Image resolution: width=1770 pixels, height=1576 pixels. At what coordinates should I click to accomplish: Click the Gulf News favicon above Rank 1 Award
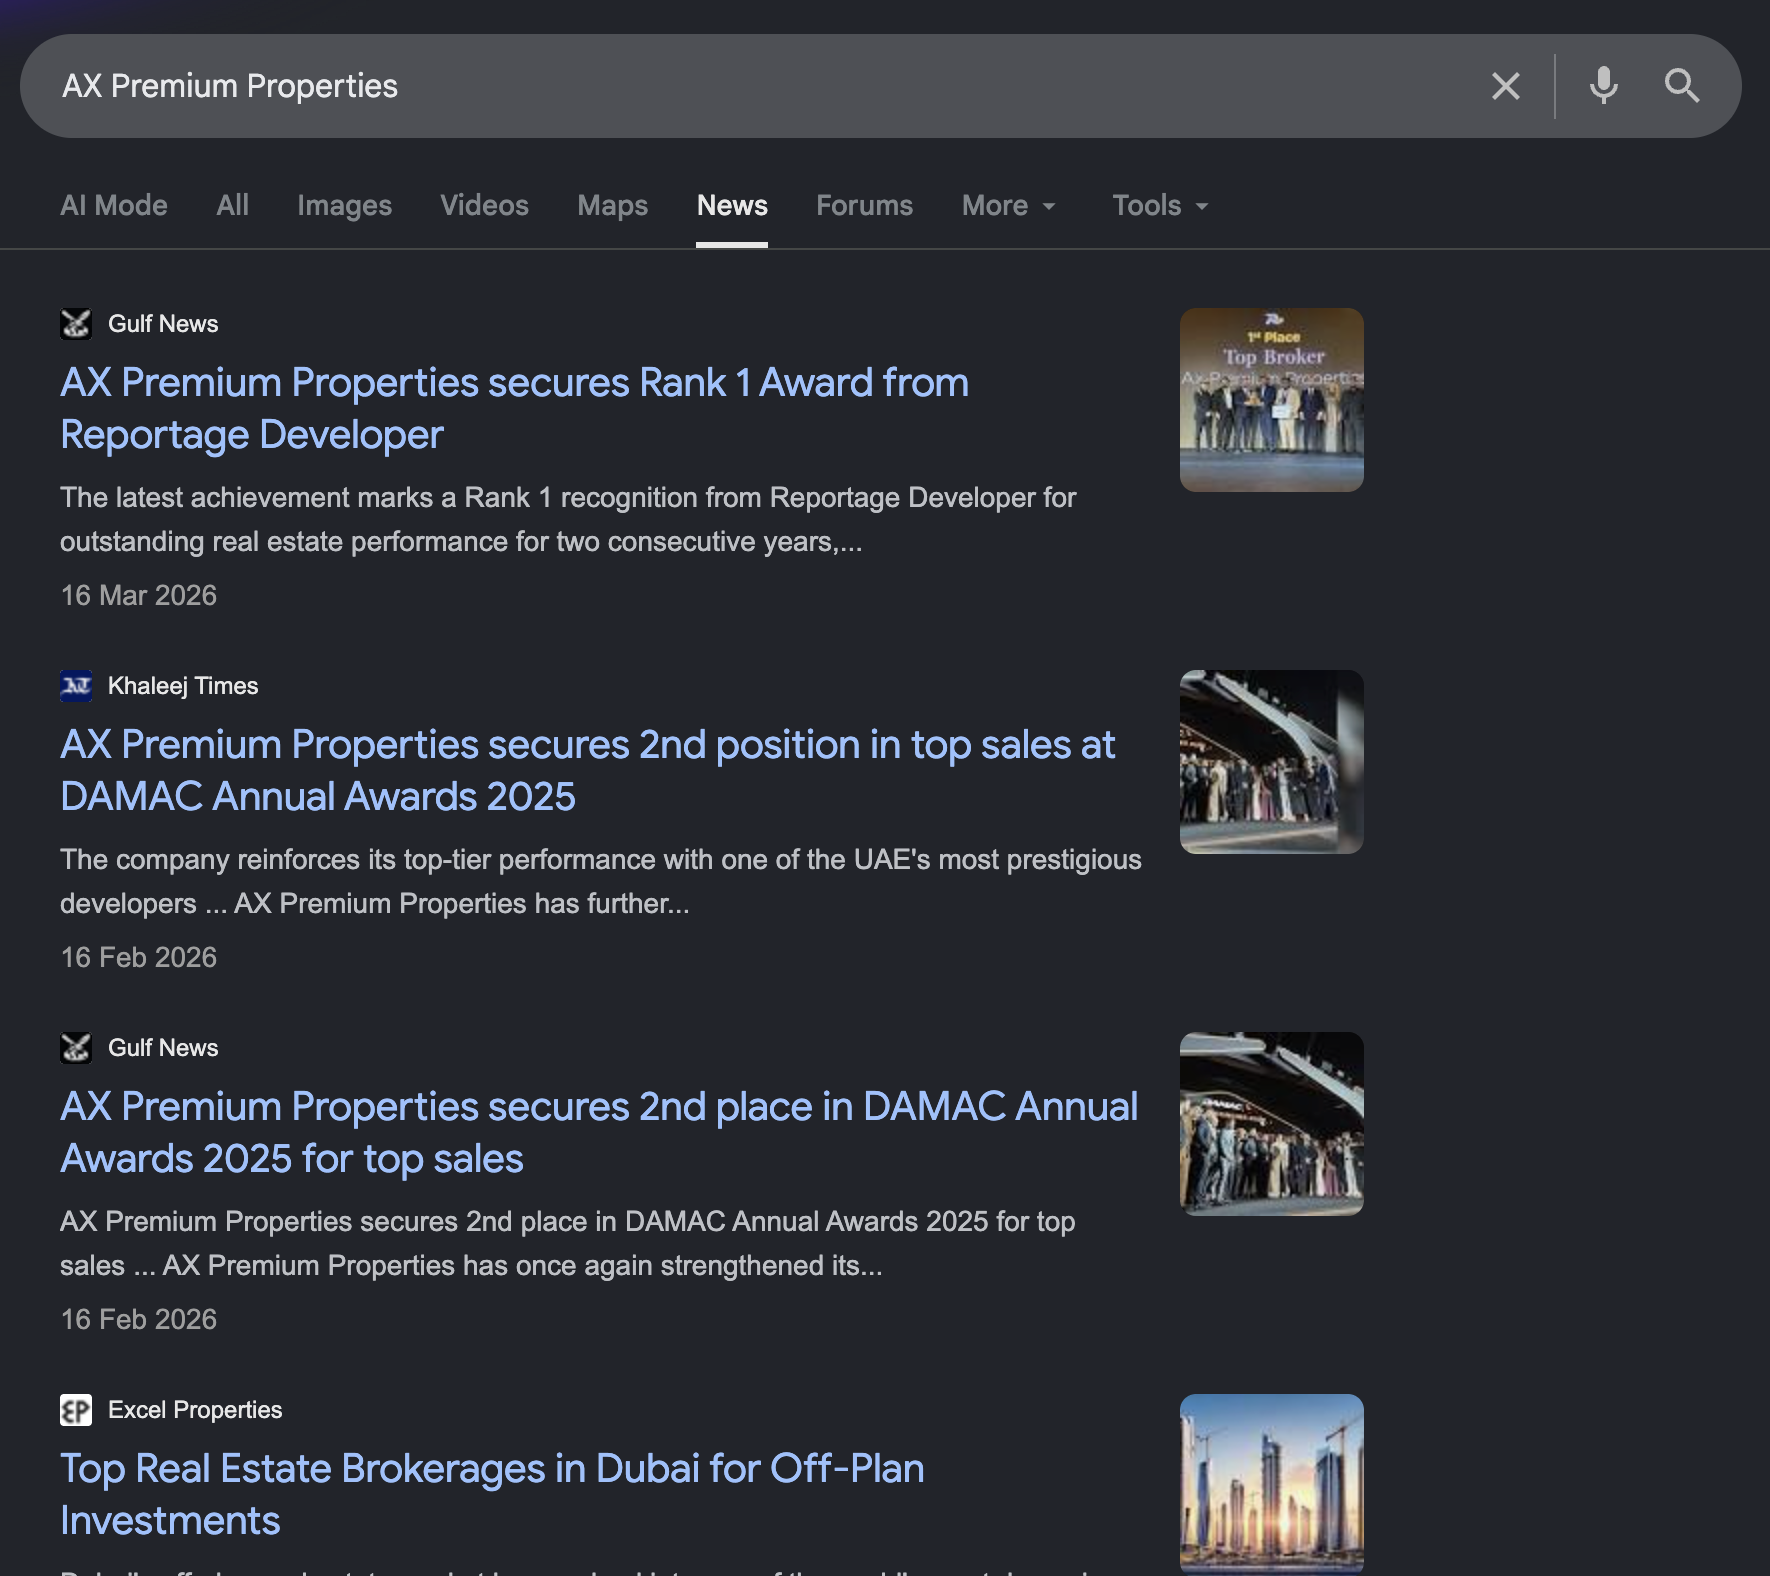(x=76, y=324)
